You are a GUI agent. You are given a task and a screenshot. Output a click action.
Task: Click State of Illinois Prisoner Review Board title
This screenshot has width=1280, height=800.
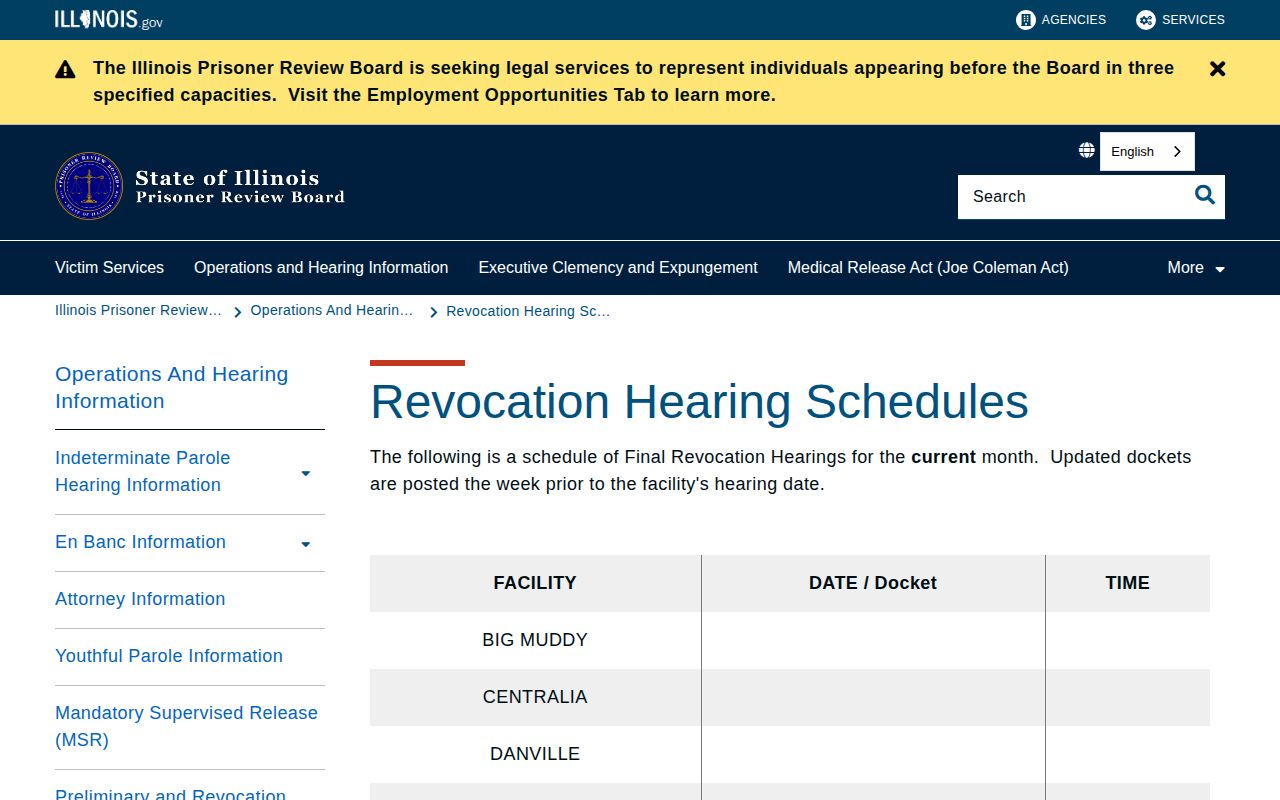click(x=240, y=186)
